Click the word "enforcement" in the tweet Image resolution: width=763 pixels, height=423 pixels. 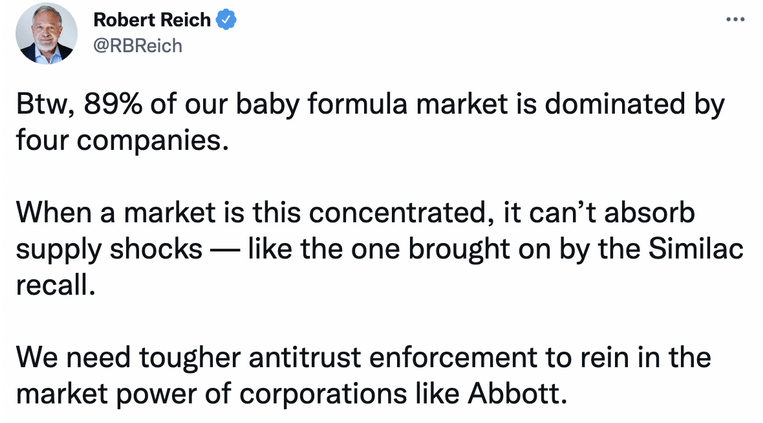click(452, 357)
